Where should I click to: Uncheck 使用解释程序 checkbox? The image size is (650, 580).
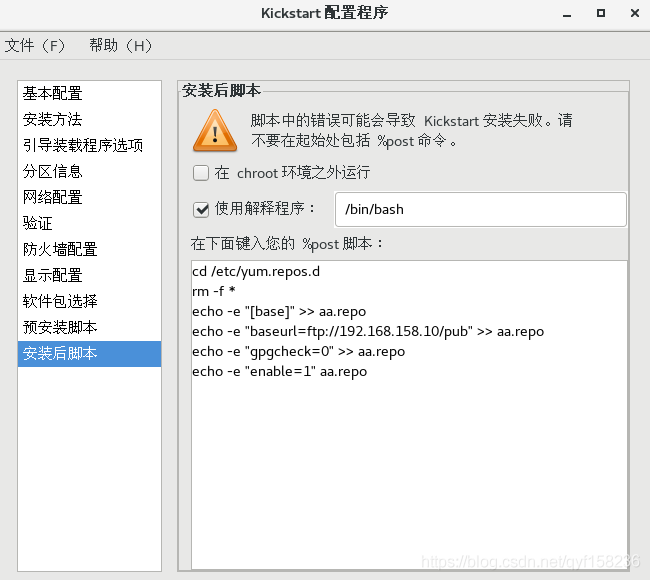[201, 209]
